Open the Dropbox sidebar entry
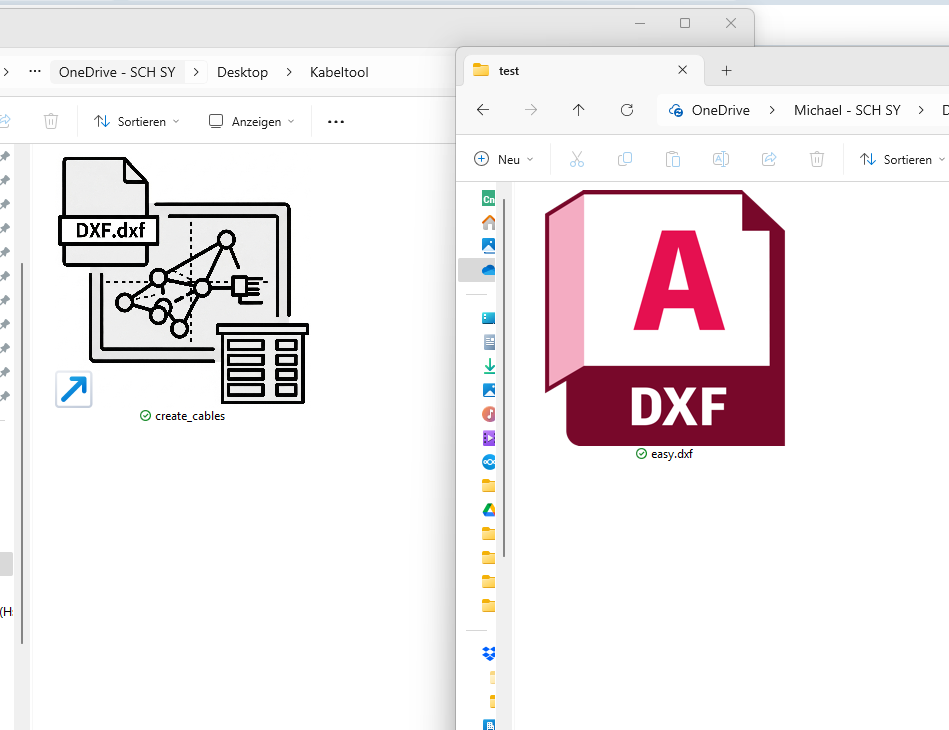Viewport: 949px width, 730px height. (489, 653)
